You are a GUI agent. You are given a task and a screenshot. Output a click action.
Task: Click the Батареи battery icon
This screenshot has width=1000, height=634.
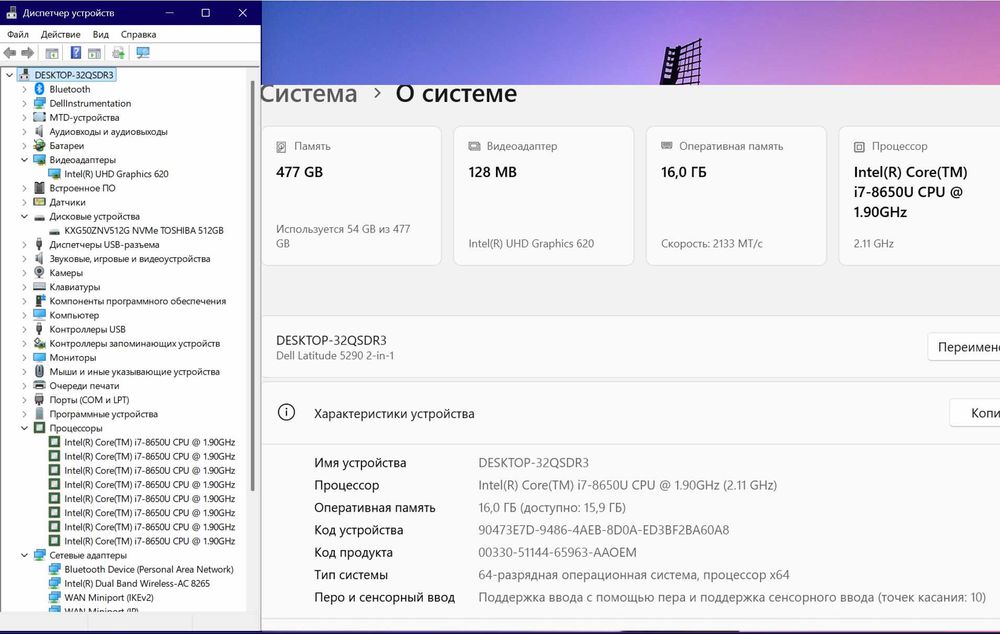(40, 145)
